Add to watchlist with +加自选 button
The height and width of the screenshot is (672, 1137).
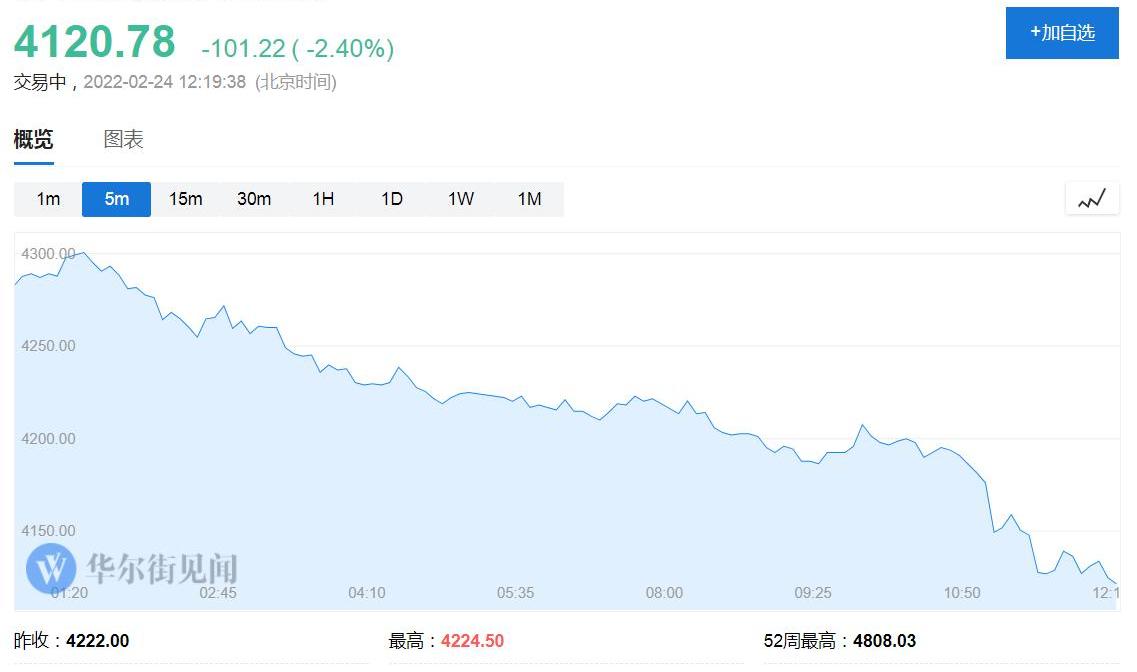[x=1062, y=33]
